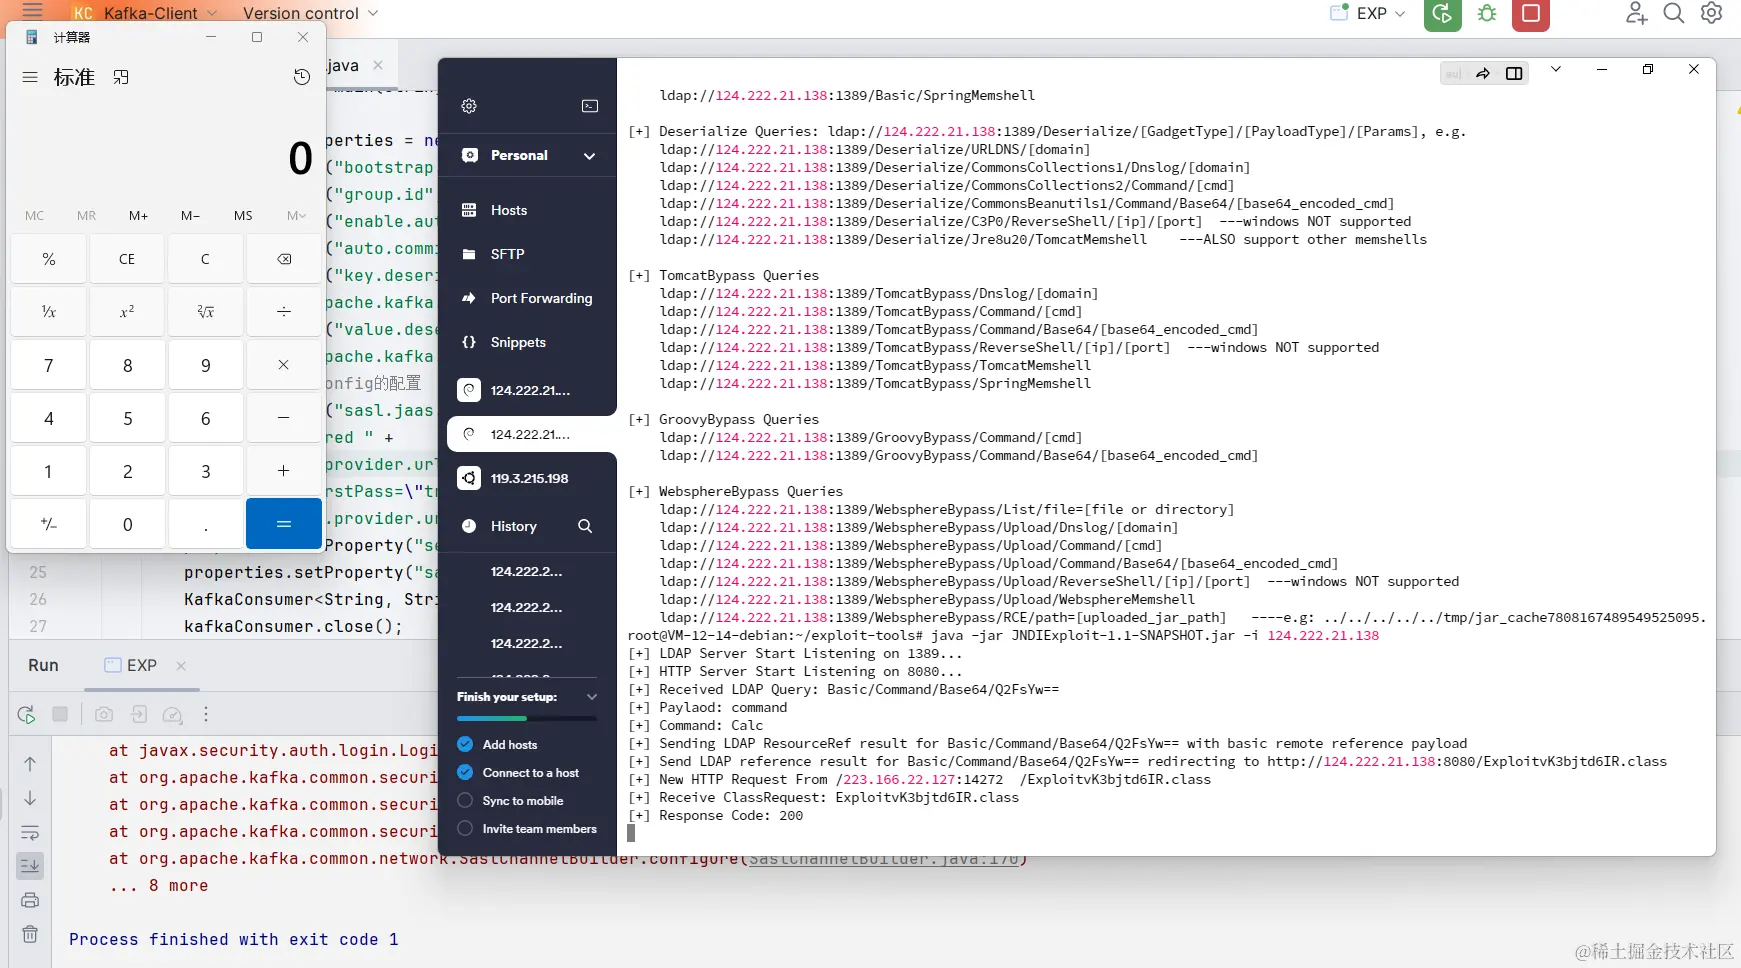Select 119.3.215.198 host tab in Termius
The height and width of the screenshot is (968, 1741).
(x=527, y=478)
